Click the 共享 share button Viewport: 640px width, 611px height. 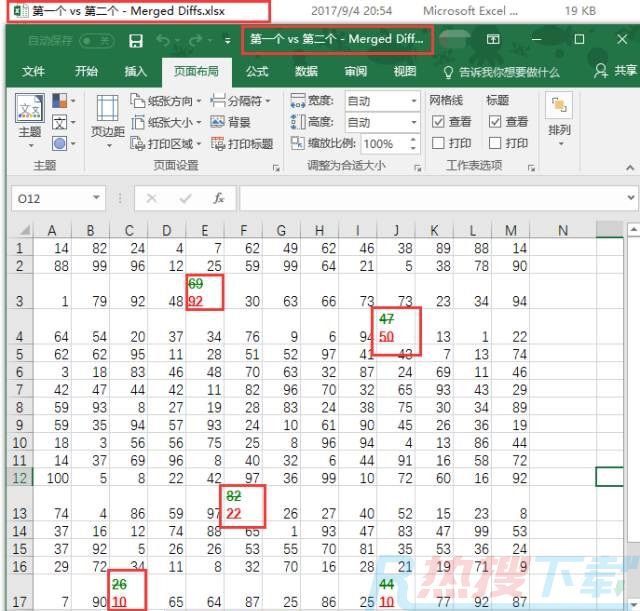click(616, 71)
